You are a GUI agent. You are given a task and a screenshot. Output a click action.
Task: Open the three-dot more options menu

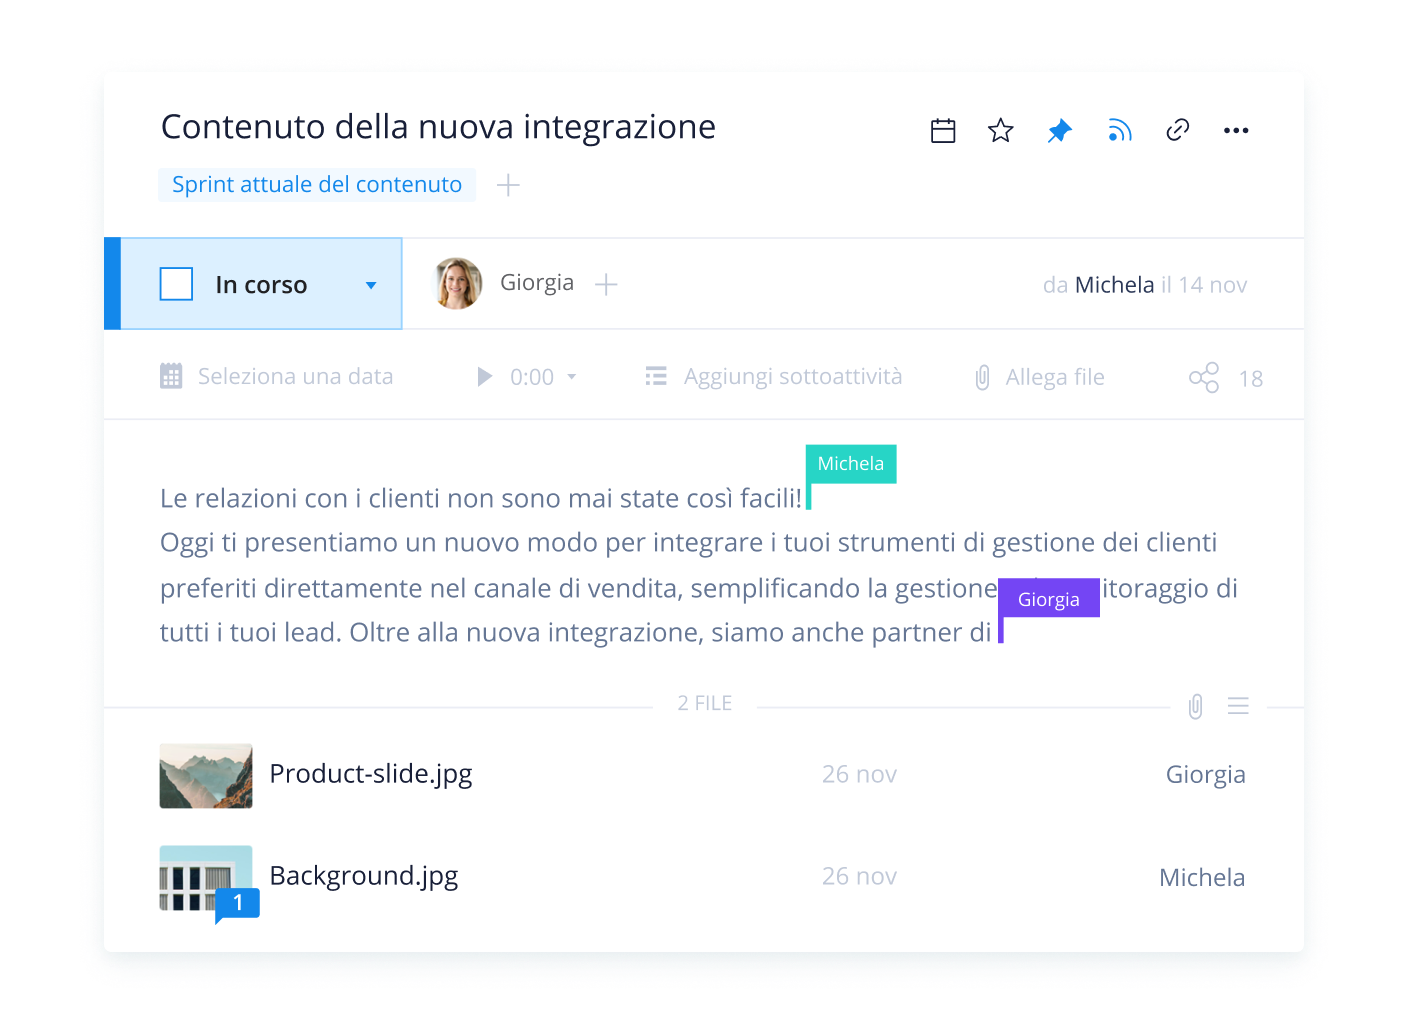tap(1236, 131)
